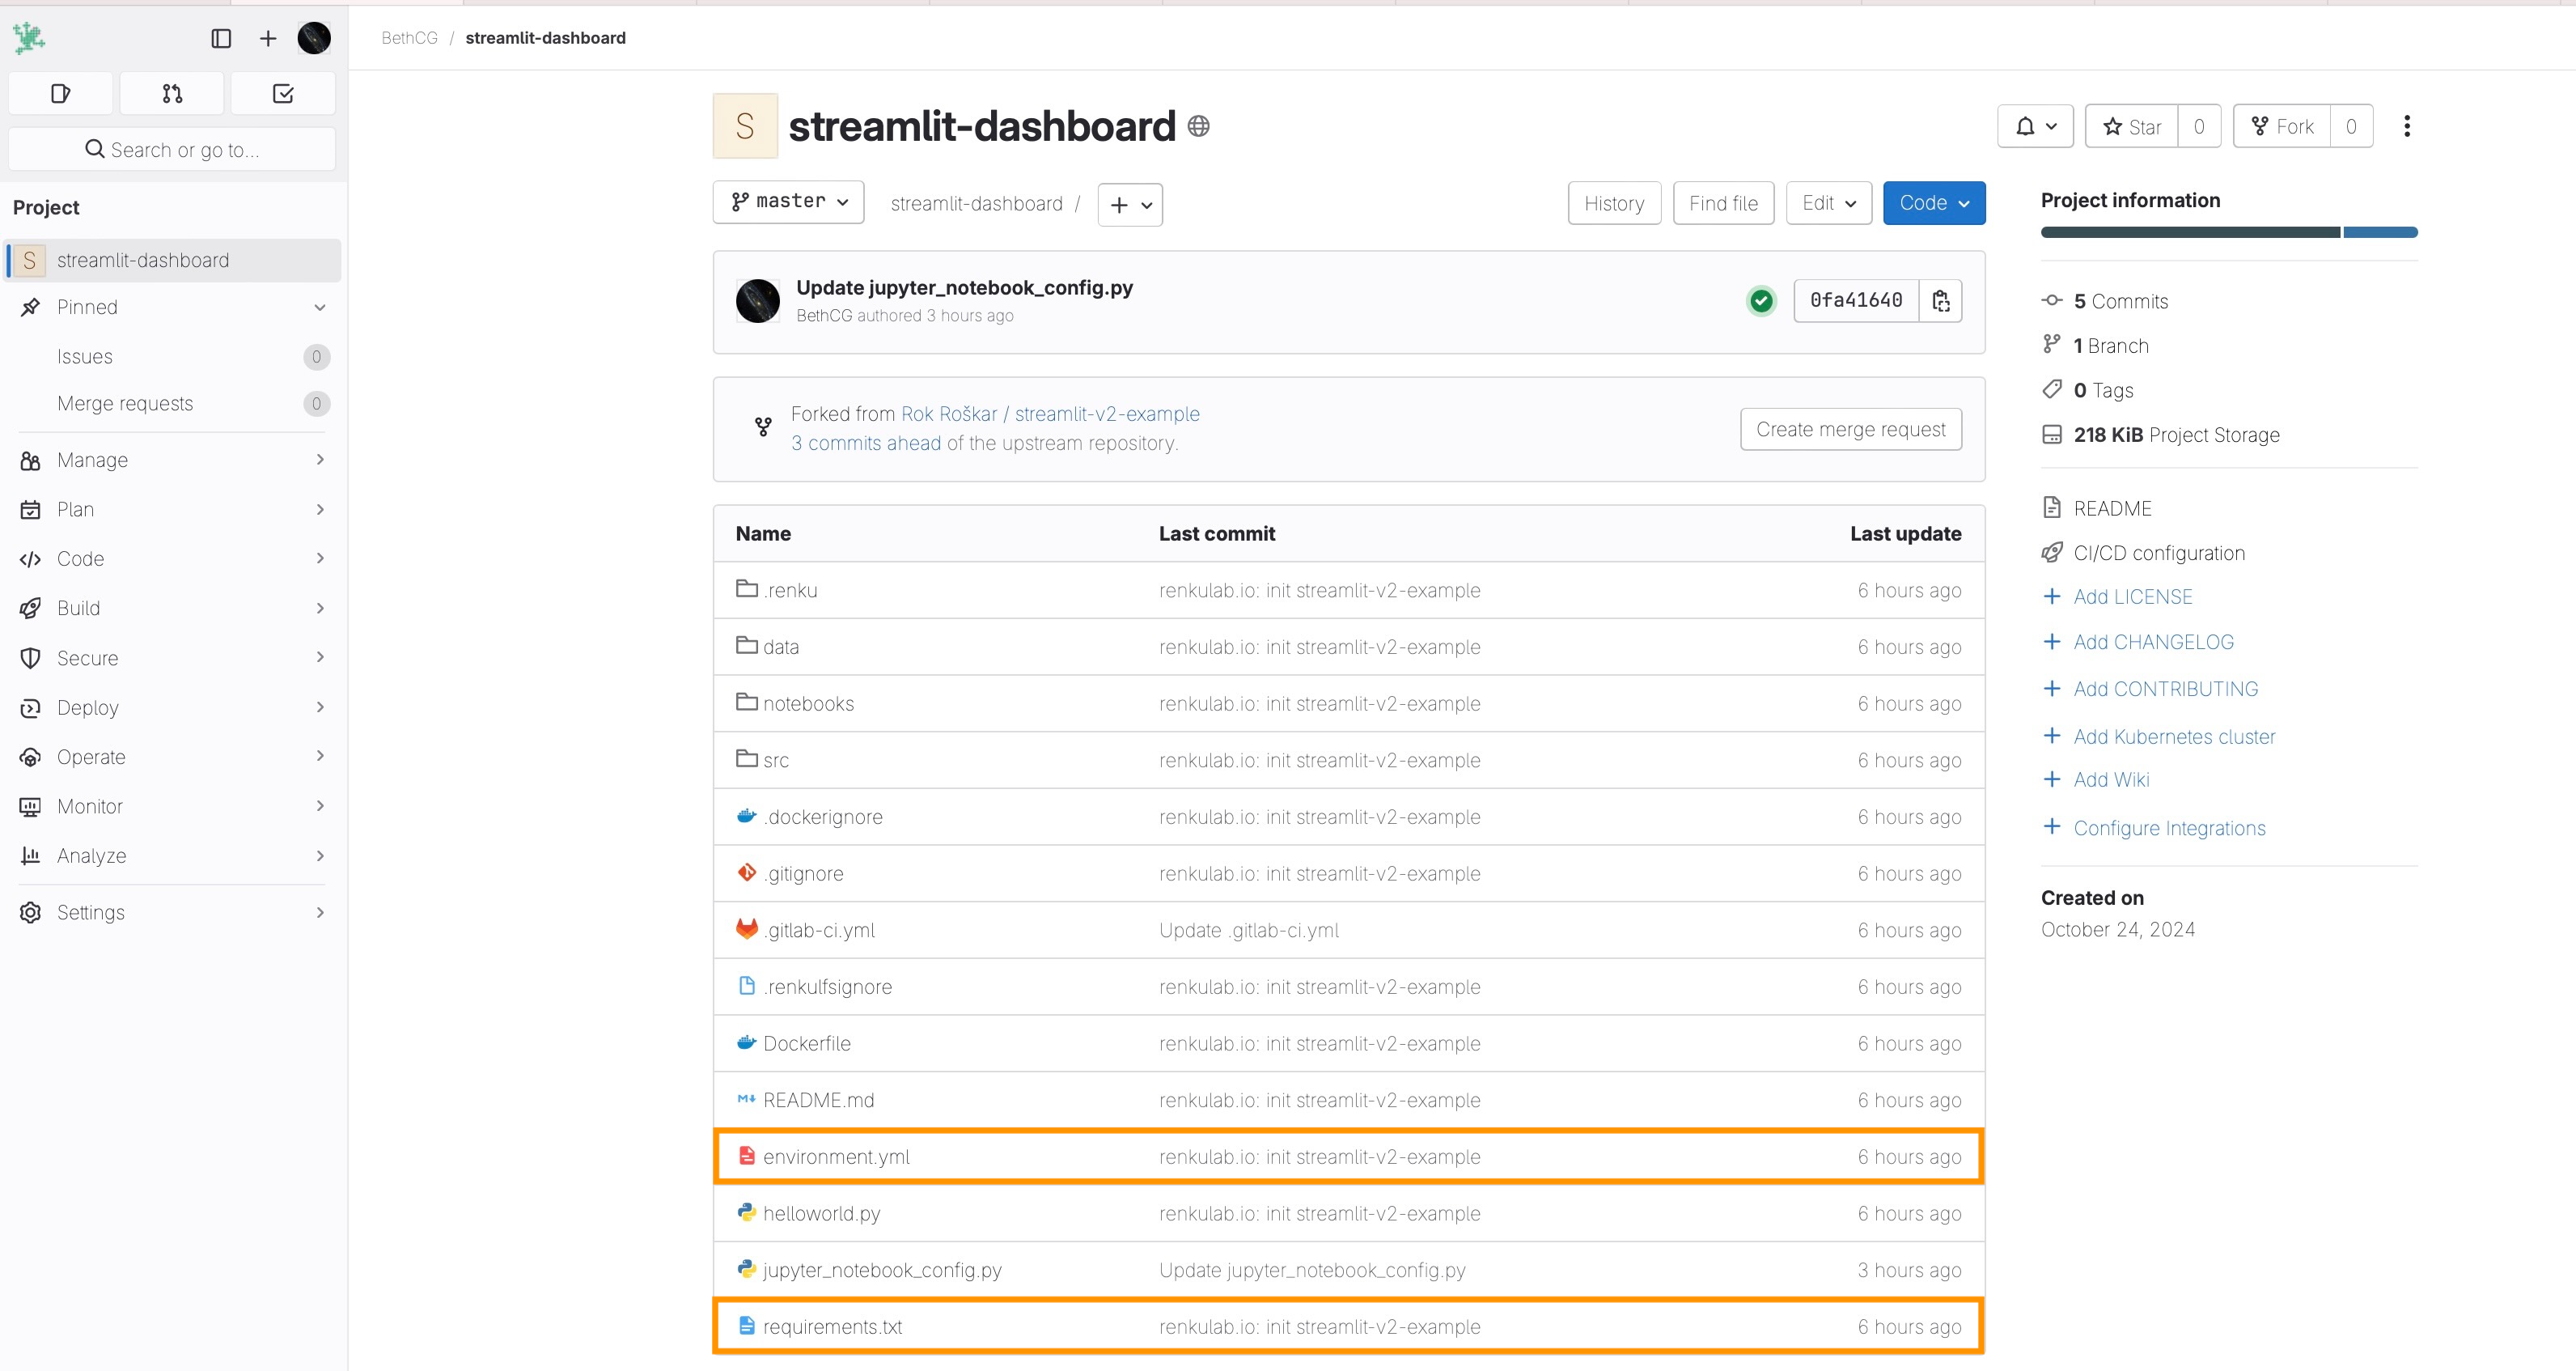Expand the Secure menu

click(172, 658)
